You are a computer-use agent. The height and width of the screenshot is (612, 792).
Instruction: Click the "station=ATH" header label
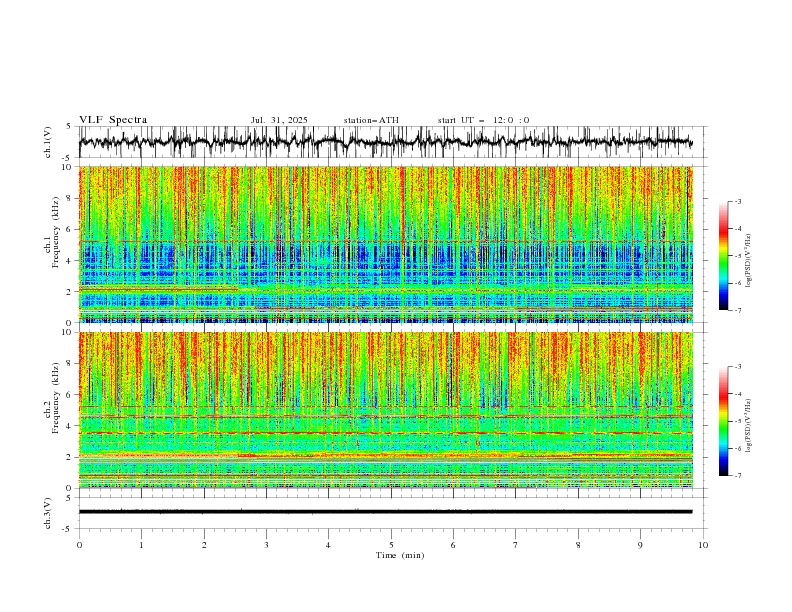[x=371, y=120]
